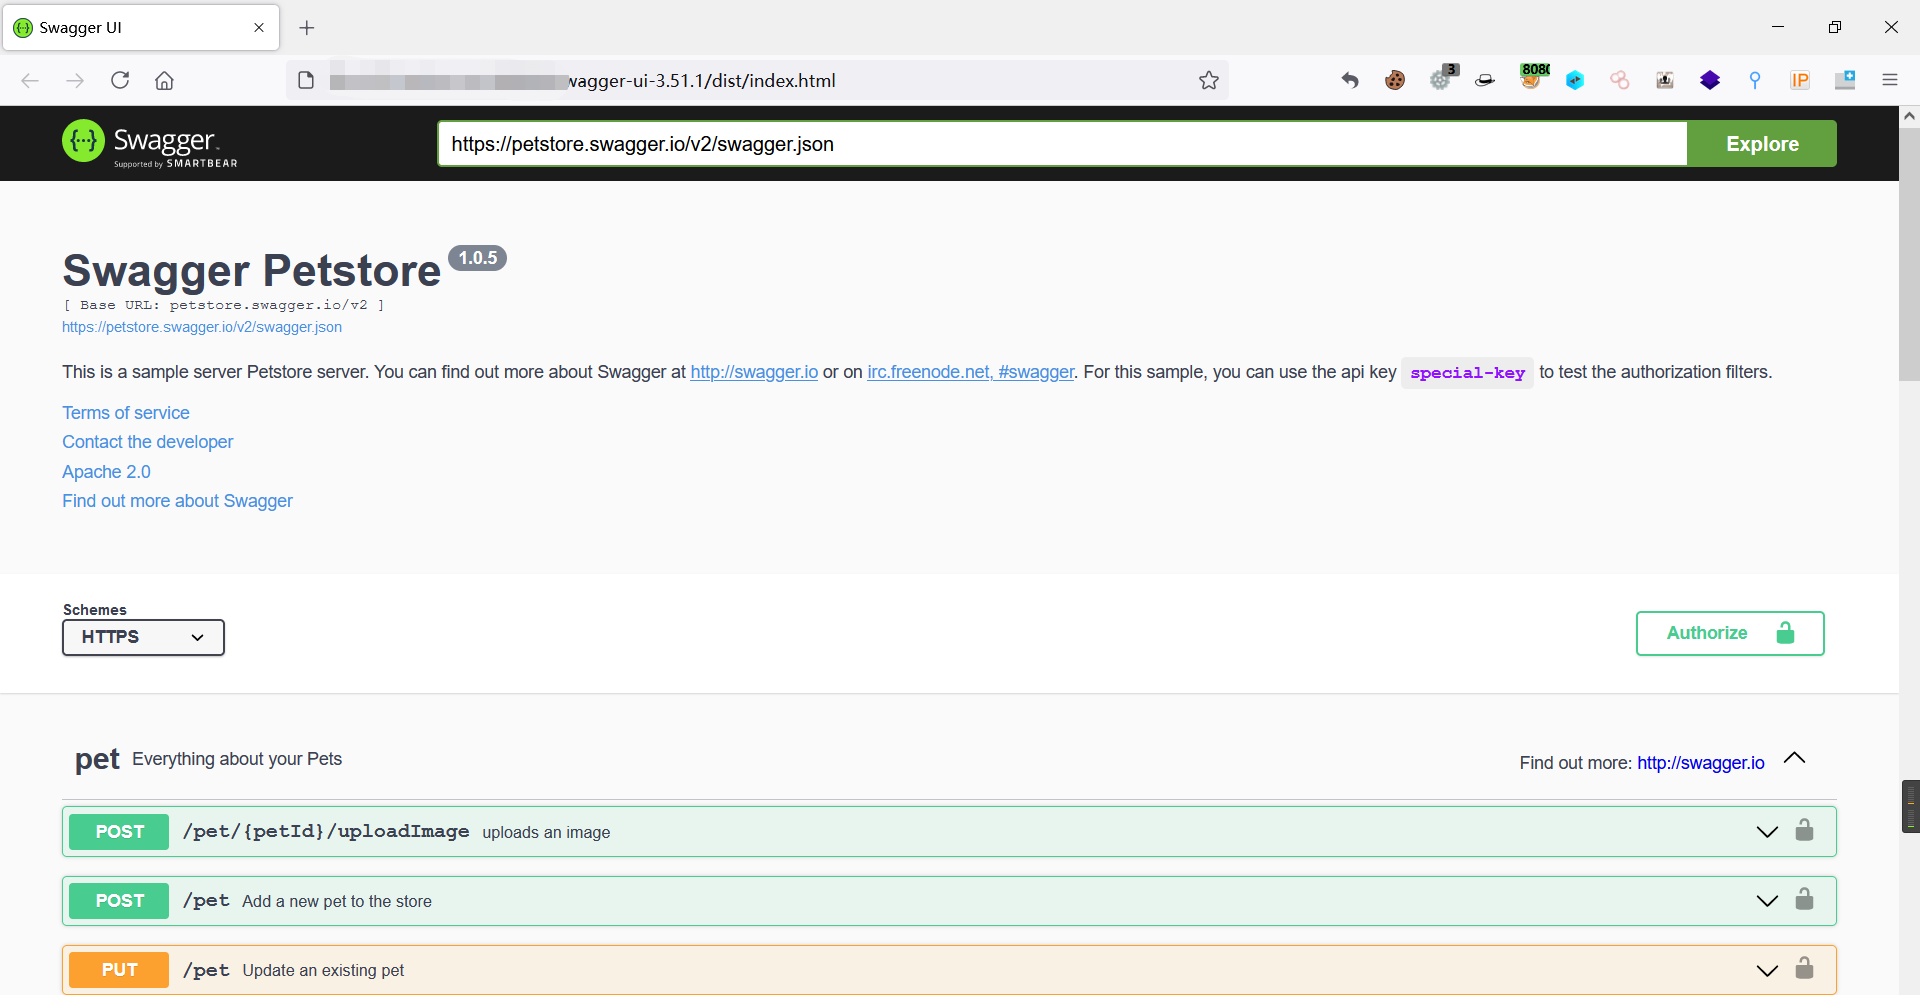
Task: Bookmark this page with the star icon
Action: (x=1209, y=80)
